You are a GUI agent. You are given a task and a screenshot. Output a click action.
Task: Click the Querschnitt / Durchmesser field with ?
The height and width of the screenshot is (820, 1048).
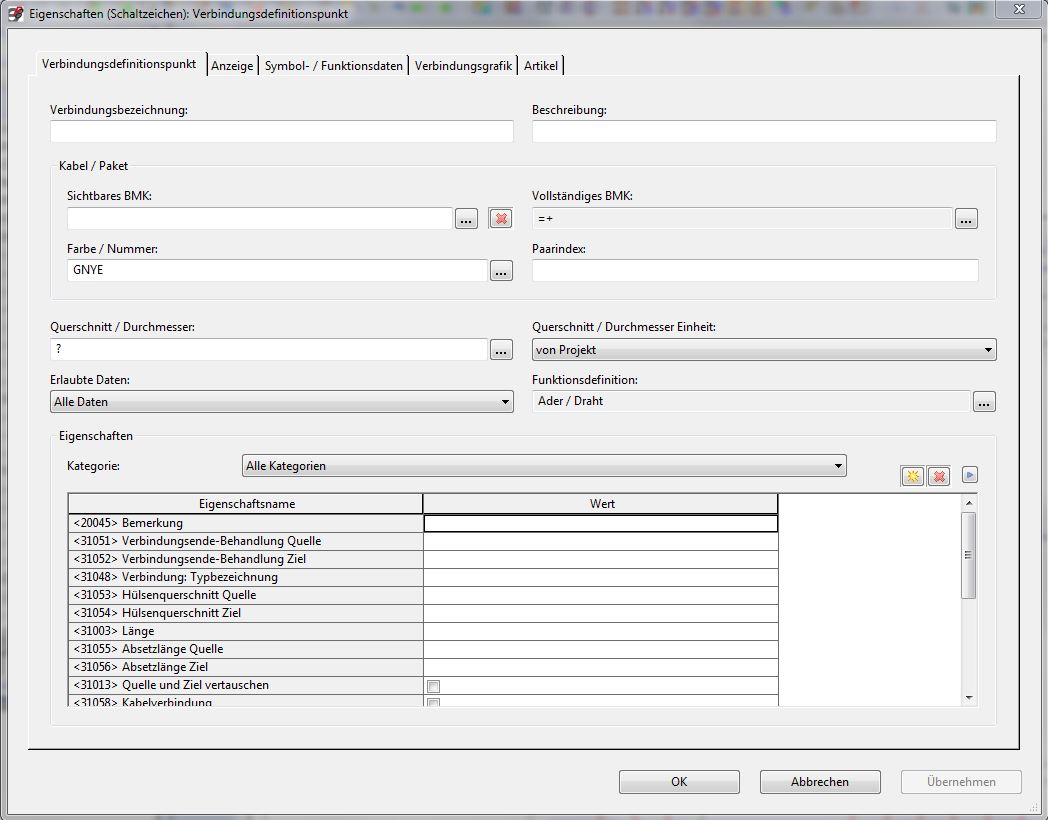click(269, 350)
